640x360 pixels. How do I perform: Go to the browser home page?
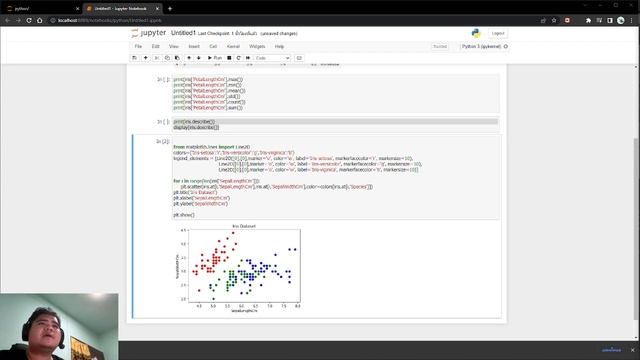click(x=40, y=20)
